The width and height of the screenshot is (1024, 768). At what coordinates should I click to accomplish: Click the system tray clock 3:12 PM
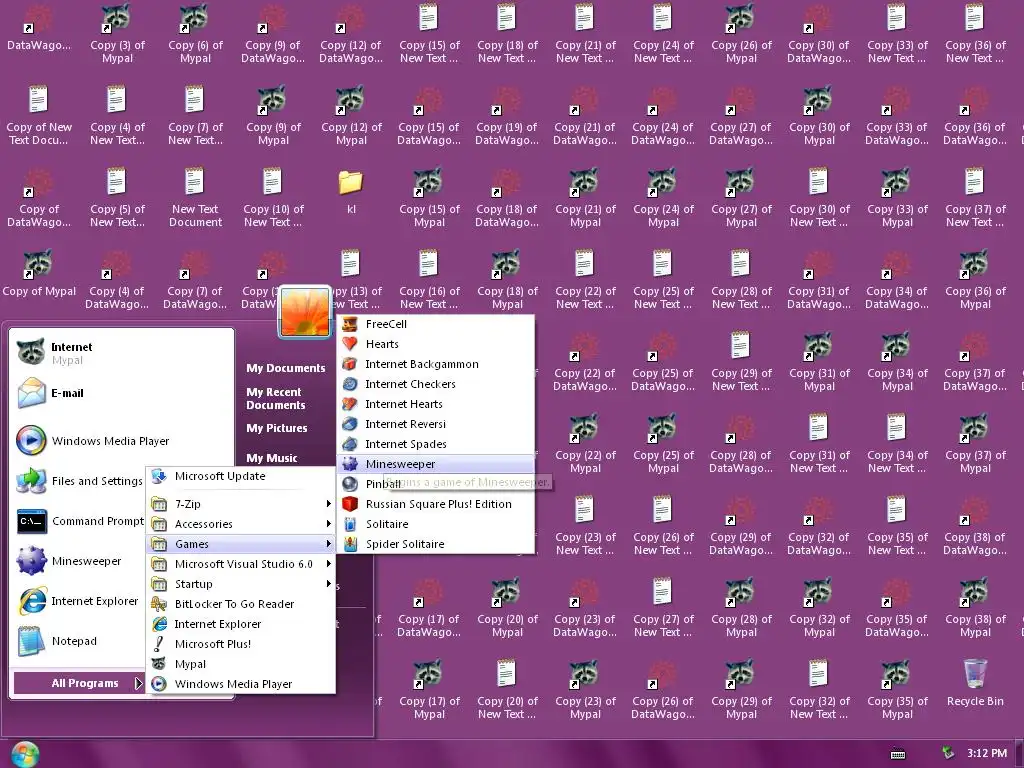click(987, 753)
